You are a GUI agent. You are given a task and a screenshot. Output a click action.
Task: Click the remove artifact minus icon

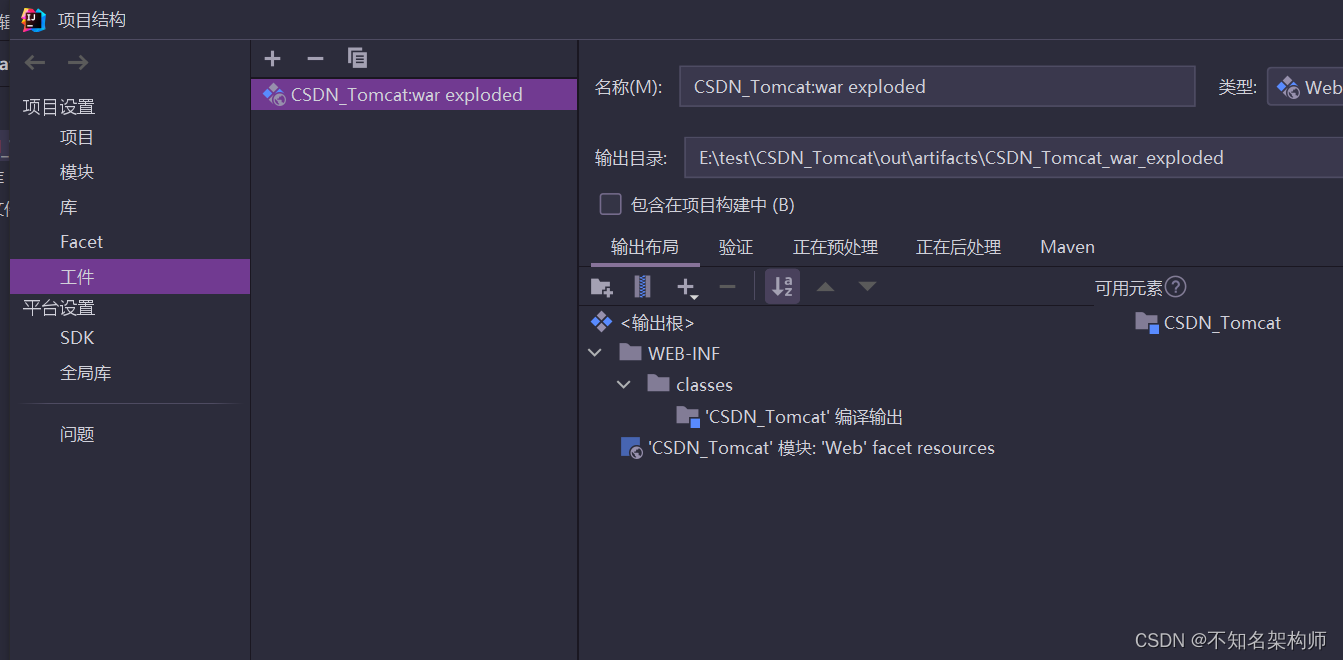tap(315, 58)
